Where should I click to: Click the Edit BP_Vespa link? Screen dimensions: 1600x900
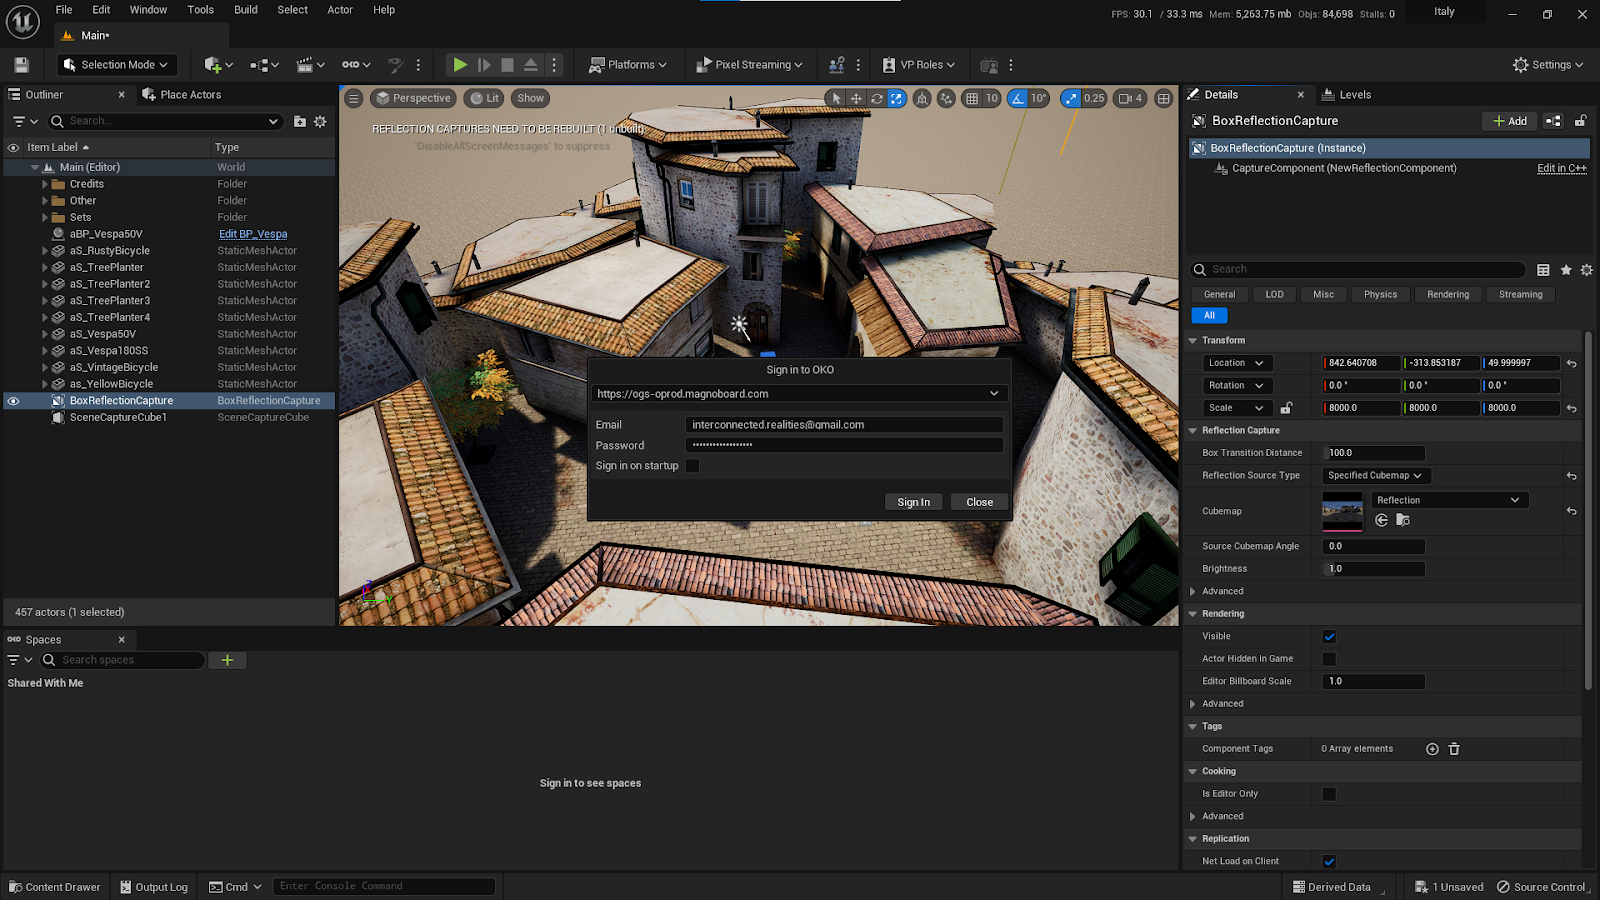[x=253, y=234]
